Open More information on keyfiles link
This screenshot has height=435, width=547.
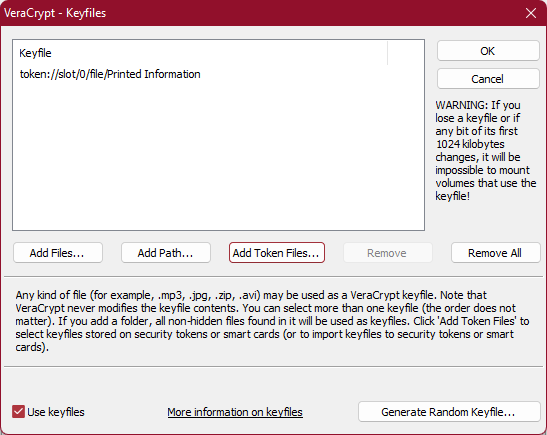[x=235, y=412]
